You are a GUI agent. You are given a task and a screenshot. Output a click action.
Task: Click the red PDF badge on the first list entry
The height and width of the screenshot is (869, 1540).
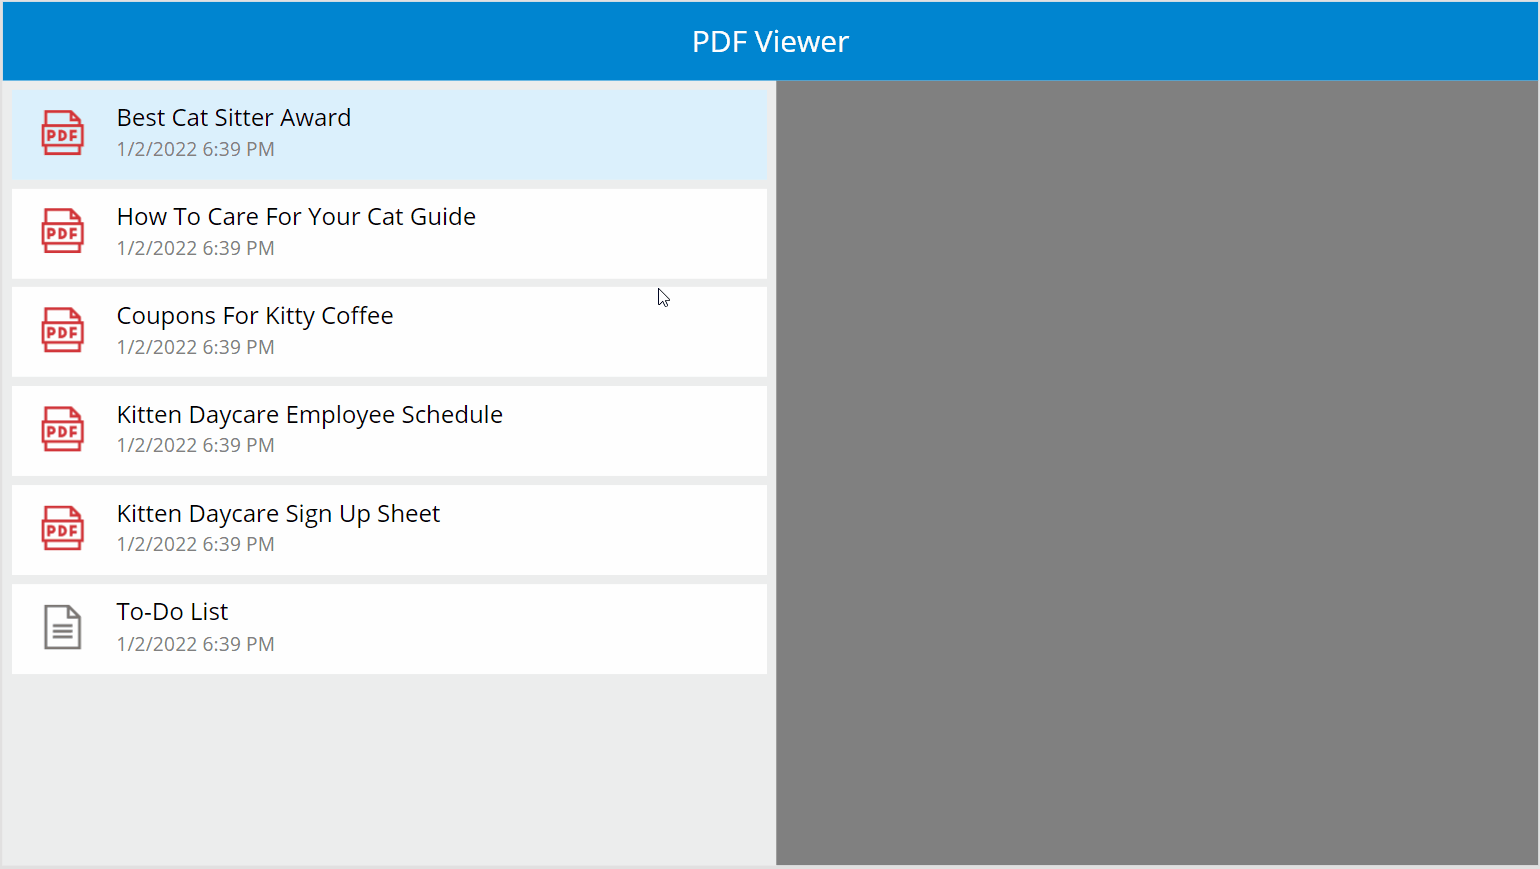pos(62,133)
